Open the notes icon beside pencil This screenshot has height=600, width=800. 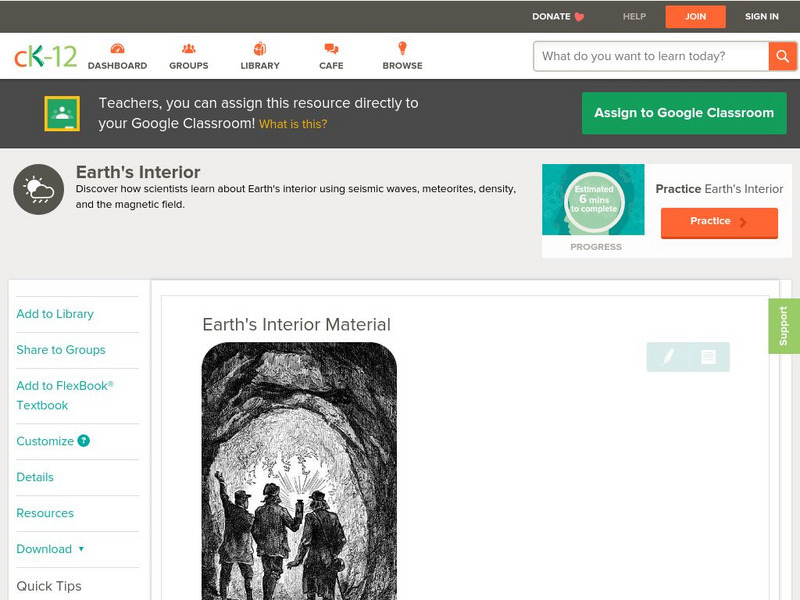(x=708, y=356)
